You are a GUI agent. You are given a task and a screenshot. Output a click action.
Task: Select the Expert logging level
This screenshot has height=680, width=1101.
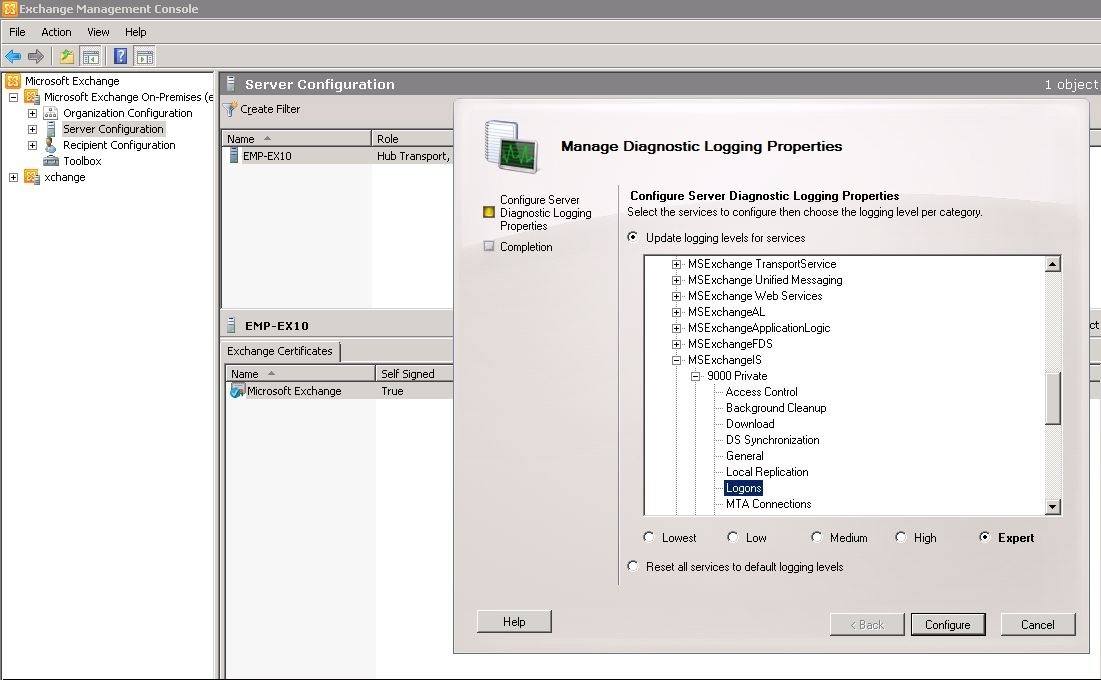984,537
